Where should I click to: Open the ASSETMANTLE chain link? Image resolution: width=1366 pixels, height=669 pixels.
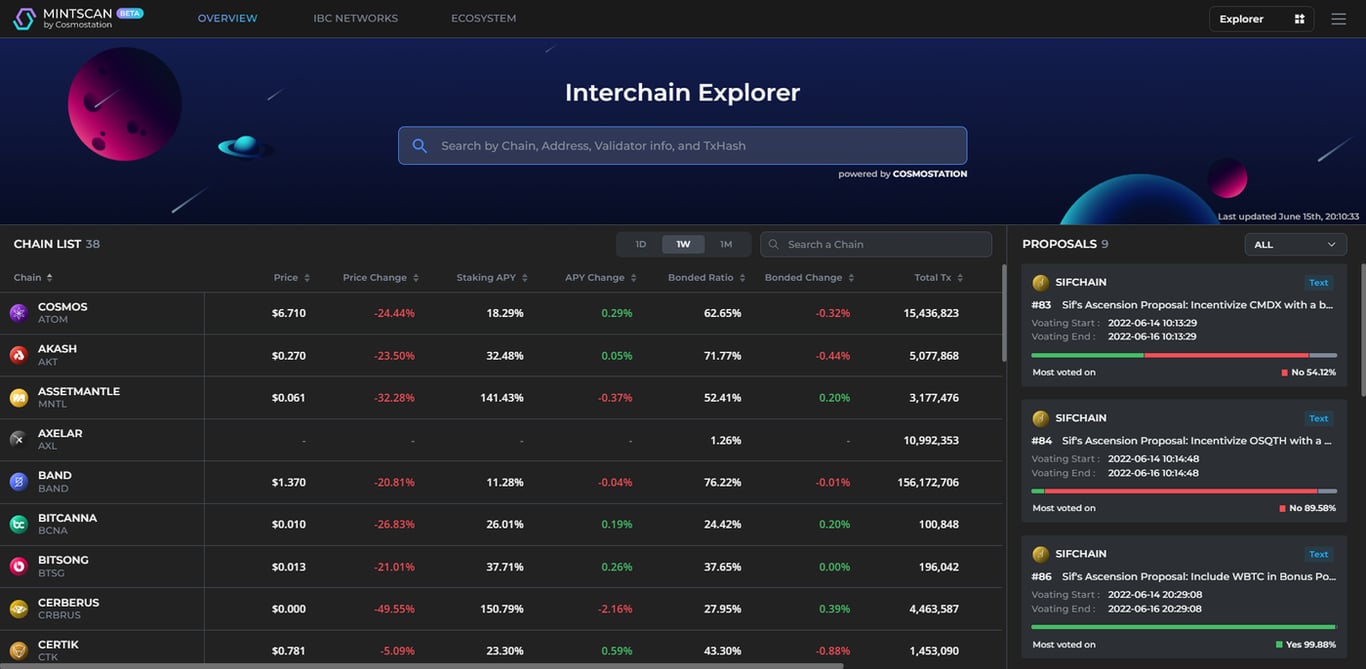pyautogui.click(x=79, y=392)
